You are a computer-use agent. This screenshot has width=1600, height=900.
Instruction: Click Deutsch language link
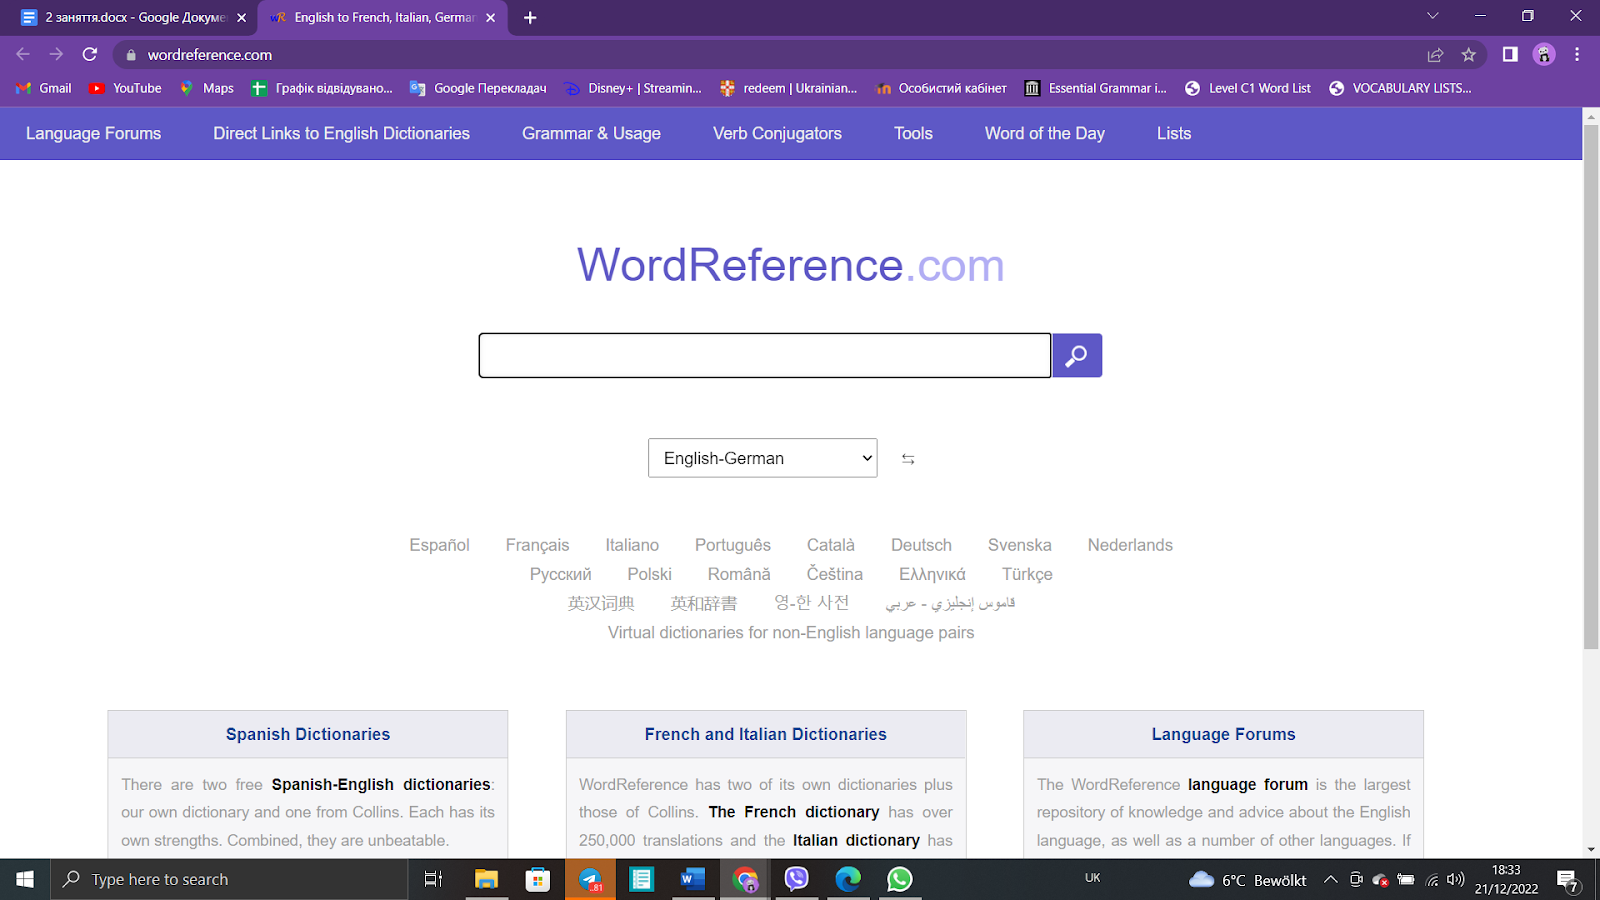click(921, 545)
